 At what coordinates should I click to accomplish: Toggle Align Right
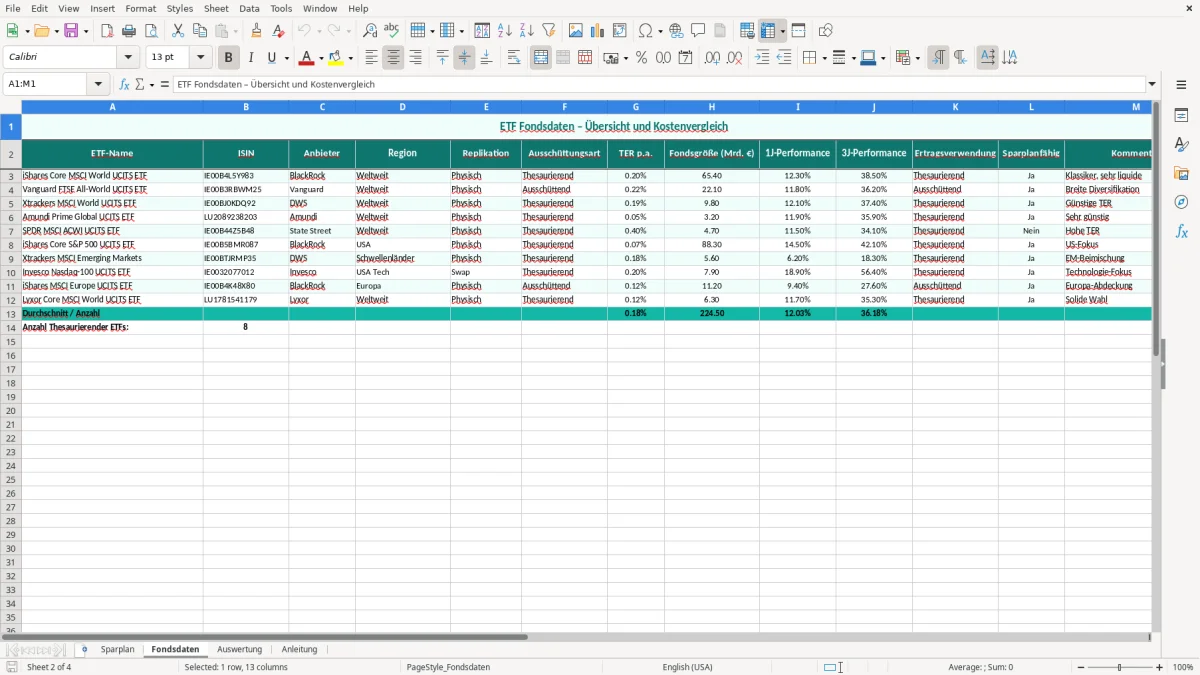pos(415,58)
